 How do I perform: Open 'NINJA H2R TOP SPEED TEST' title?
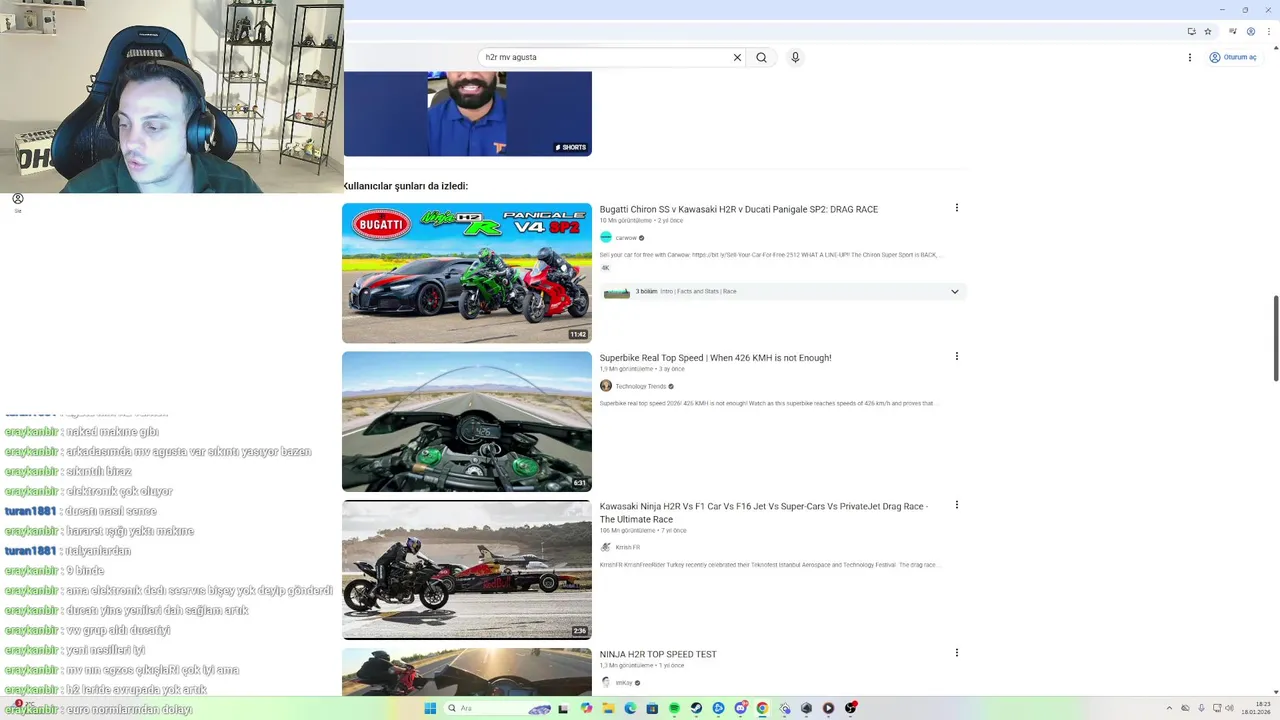pos(658,655)
